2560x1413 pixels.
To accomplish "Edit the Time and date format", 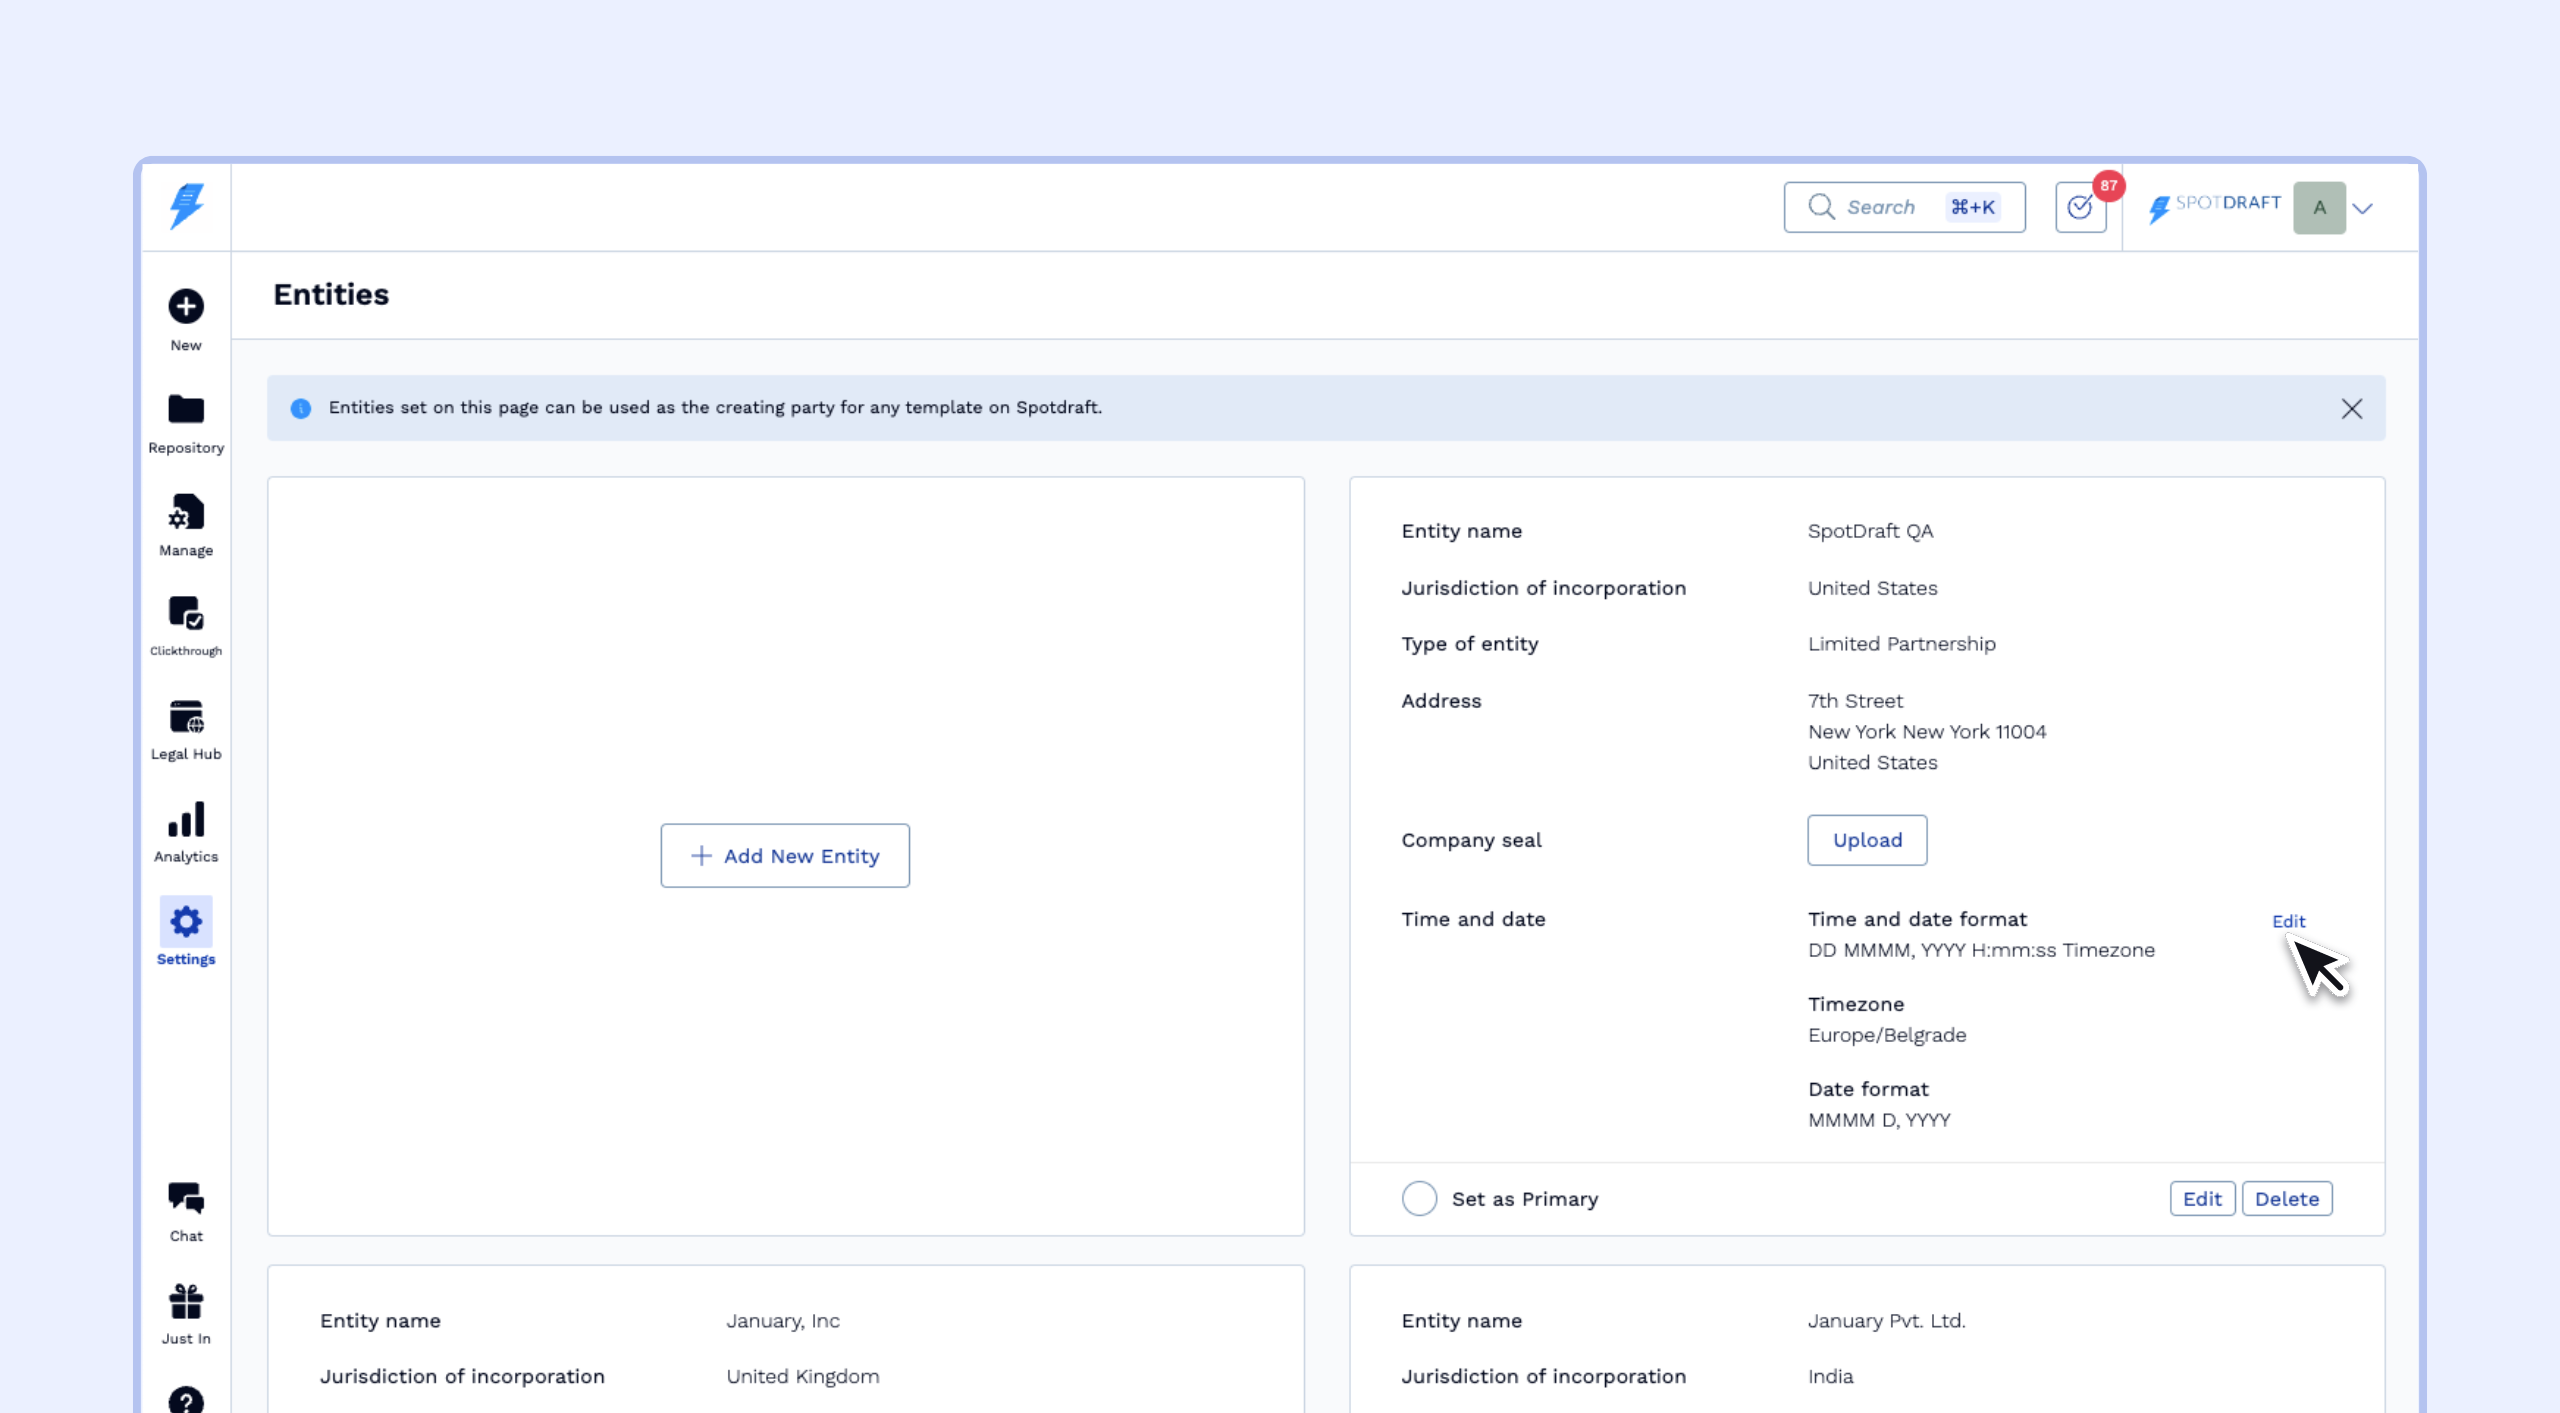I will click(2288, 921).
